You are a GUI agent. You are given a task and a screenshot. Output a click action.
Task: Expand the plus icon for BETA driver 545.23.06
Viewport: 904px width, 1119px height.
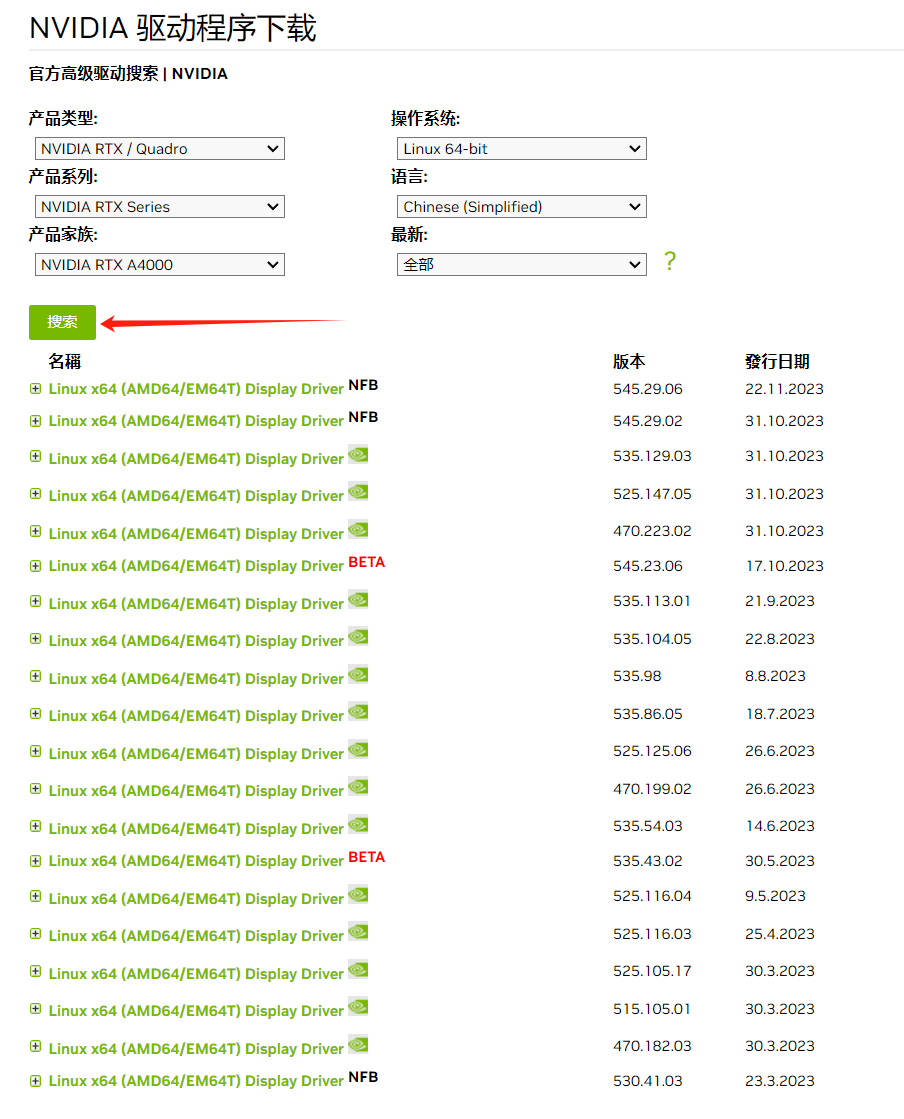pyautogui.click(x=36, y=566)
